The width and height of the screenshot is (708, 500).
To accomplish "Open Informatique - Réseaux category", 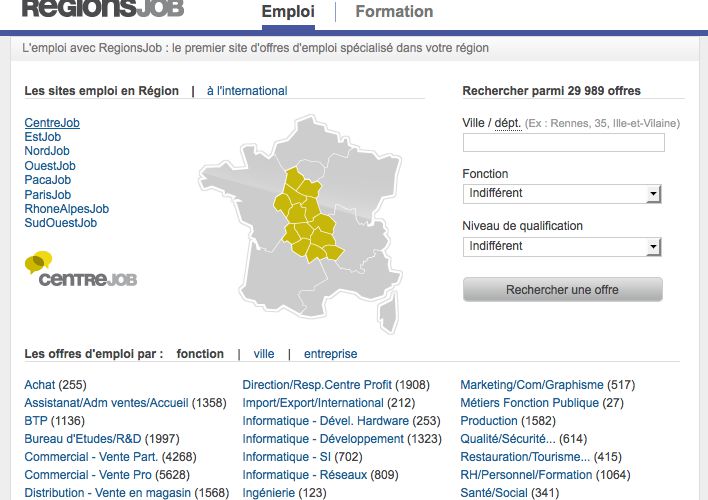I will tap(305, 475).
